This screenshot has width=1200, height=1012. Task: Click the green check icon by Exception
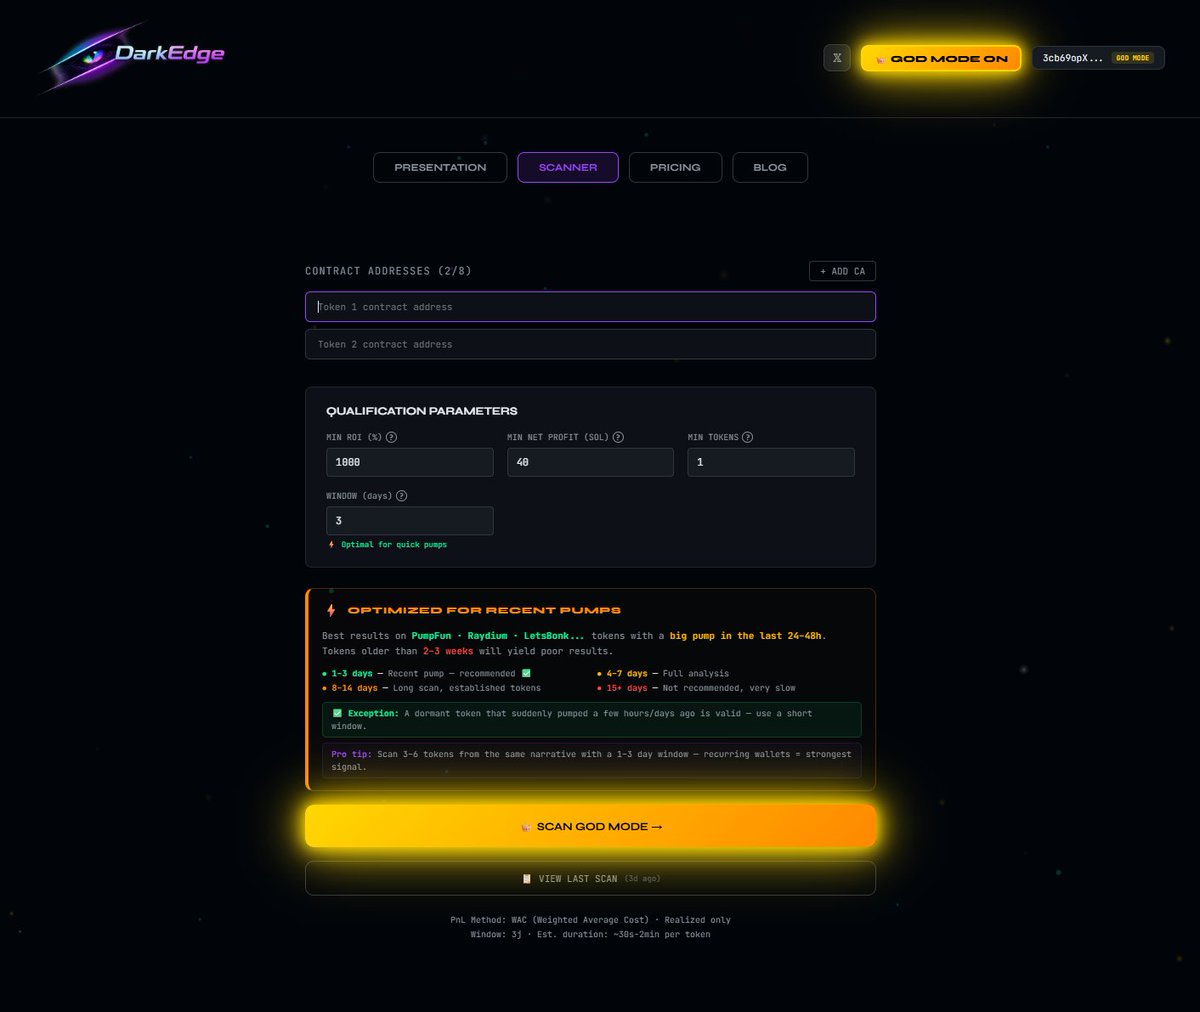coord(337,714)
